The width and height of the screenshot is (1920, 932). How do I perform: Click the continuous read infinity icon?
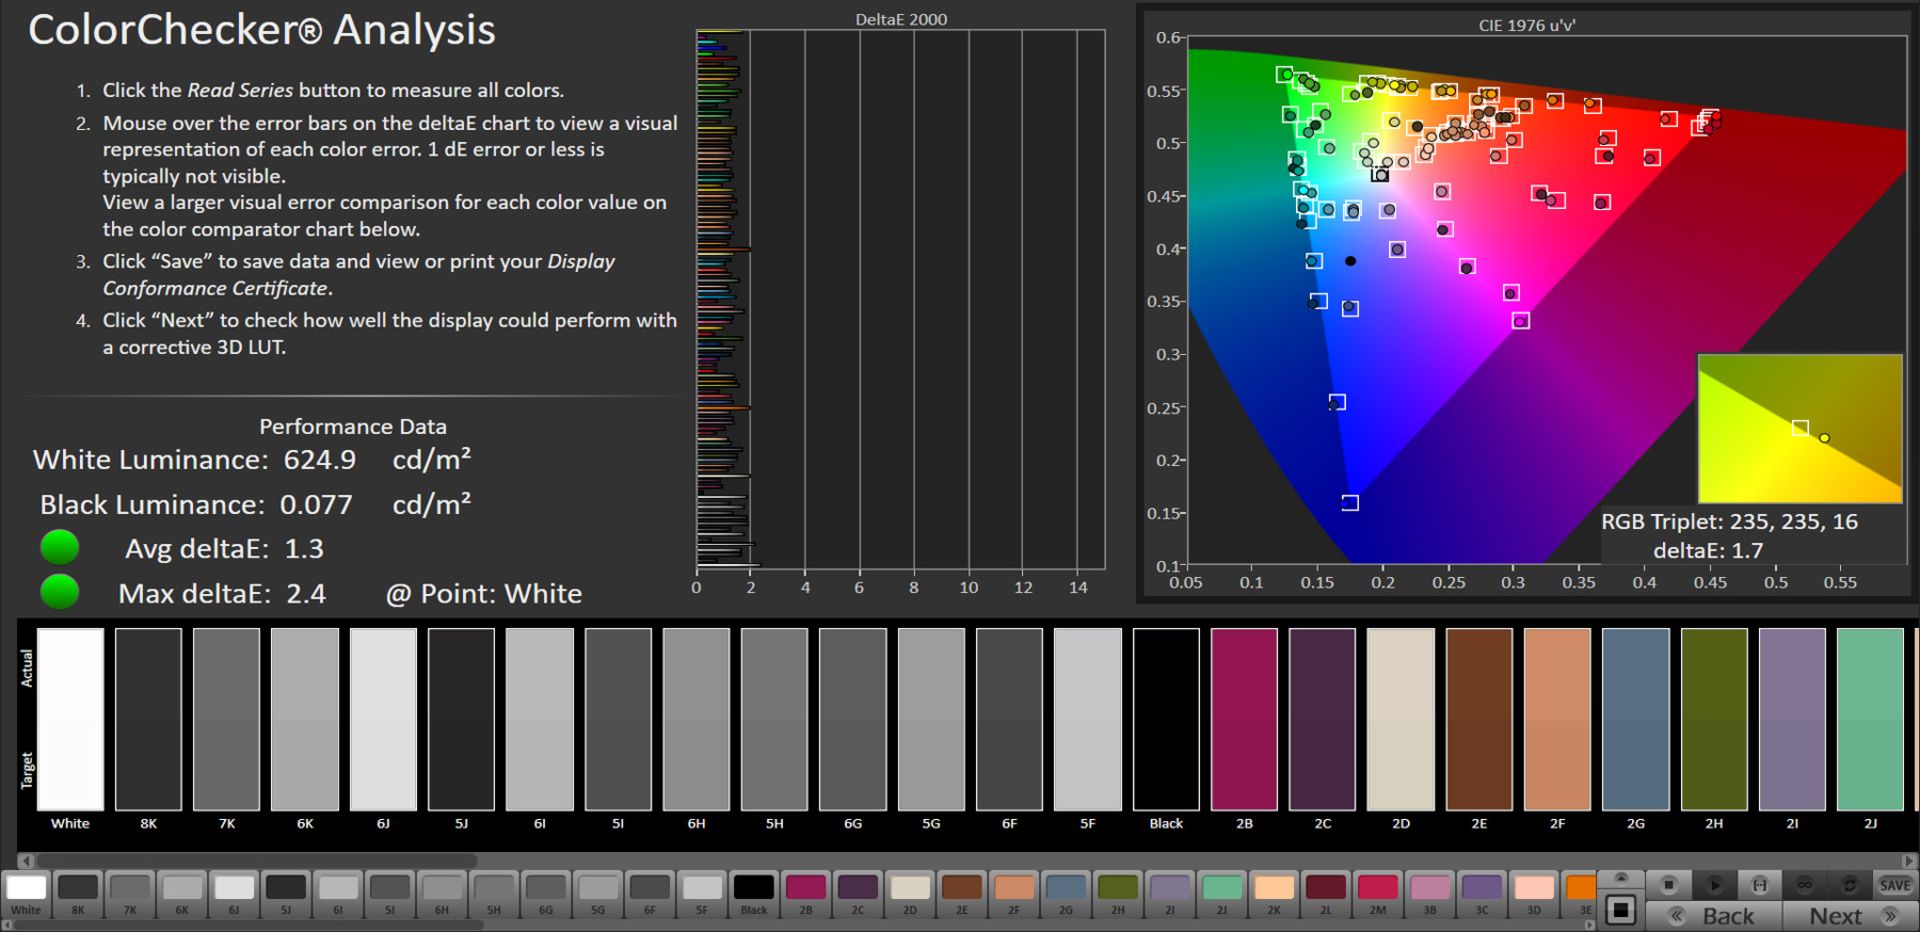tap(1805, 885)
